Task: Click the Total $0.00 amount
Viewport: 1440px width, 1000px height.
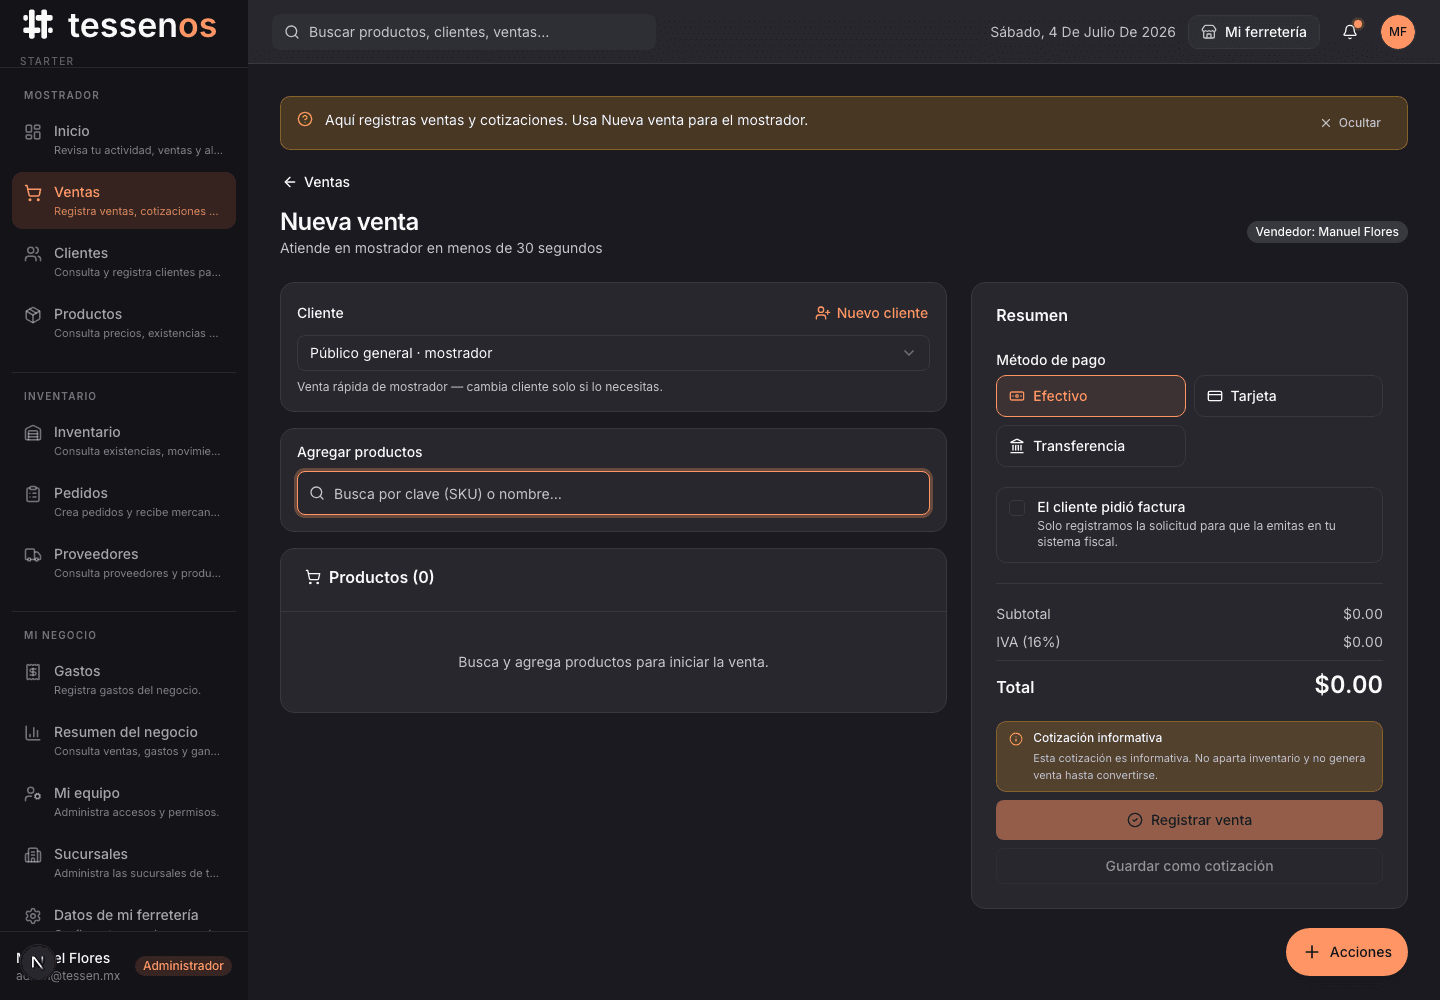Action: 1348,685
